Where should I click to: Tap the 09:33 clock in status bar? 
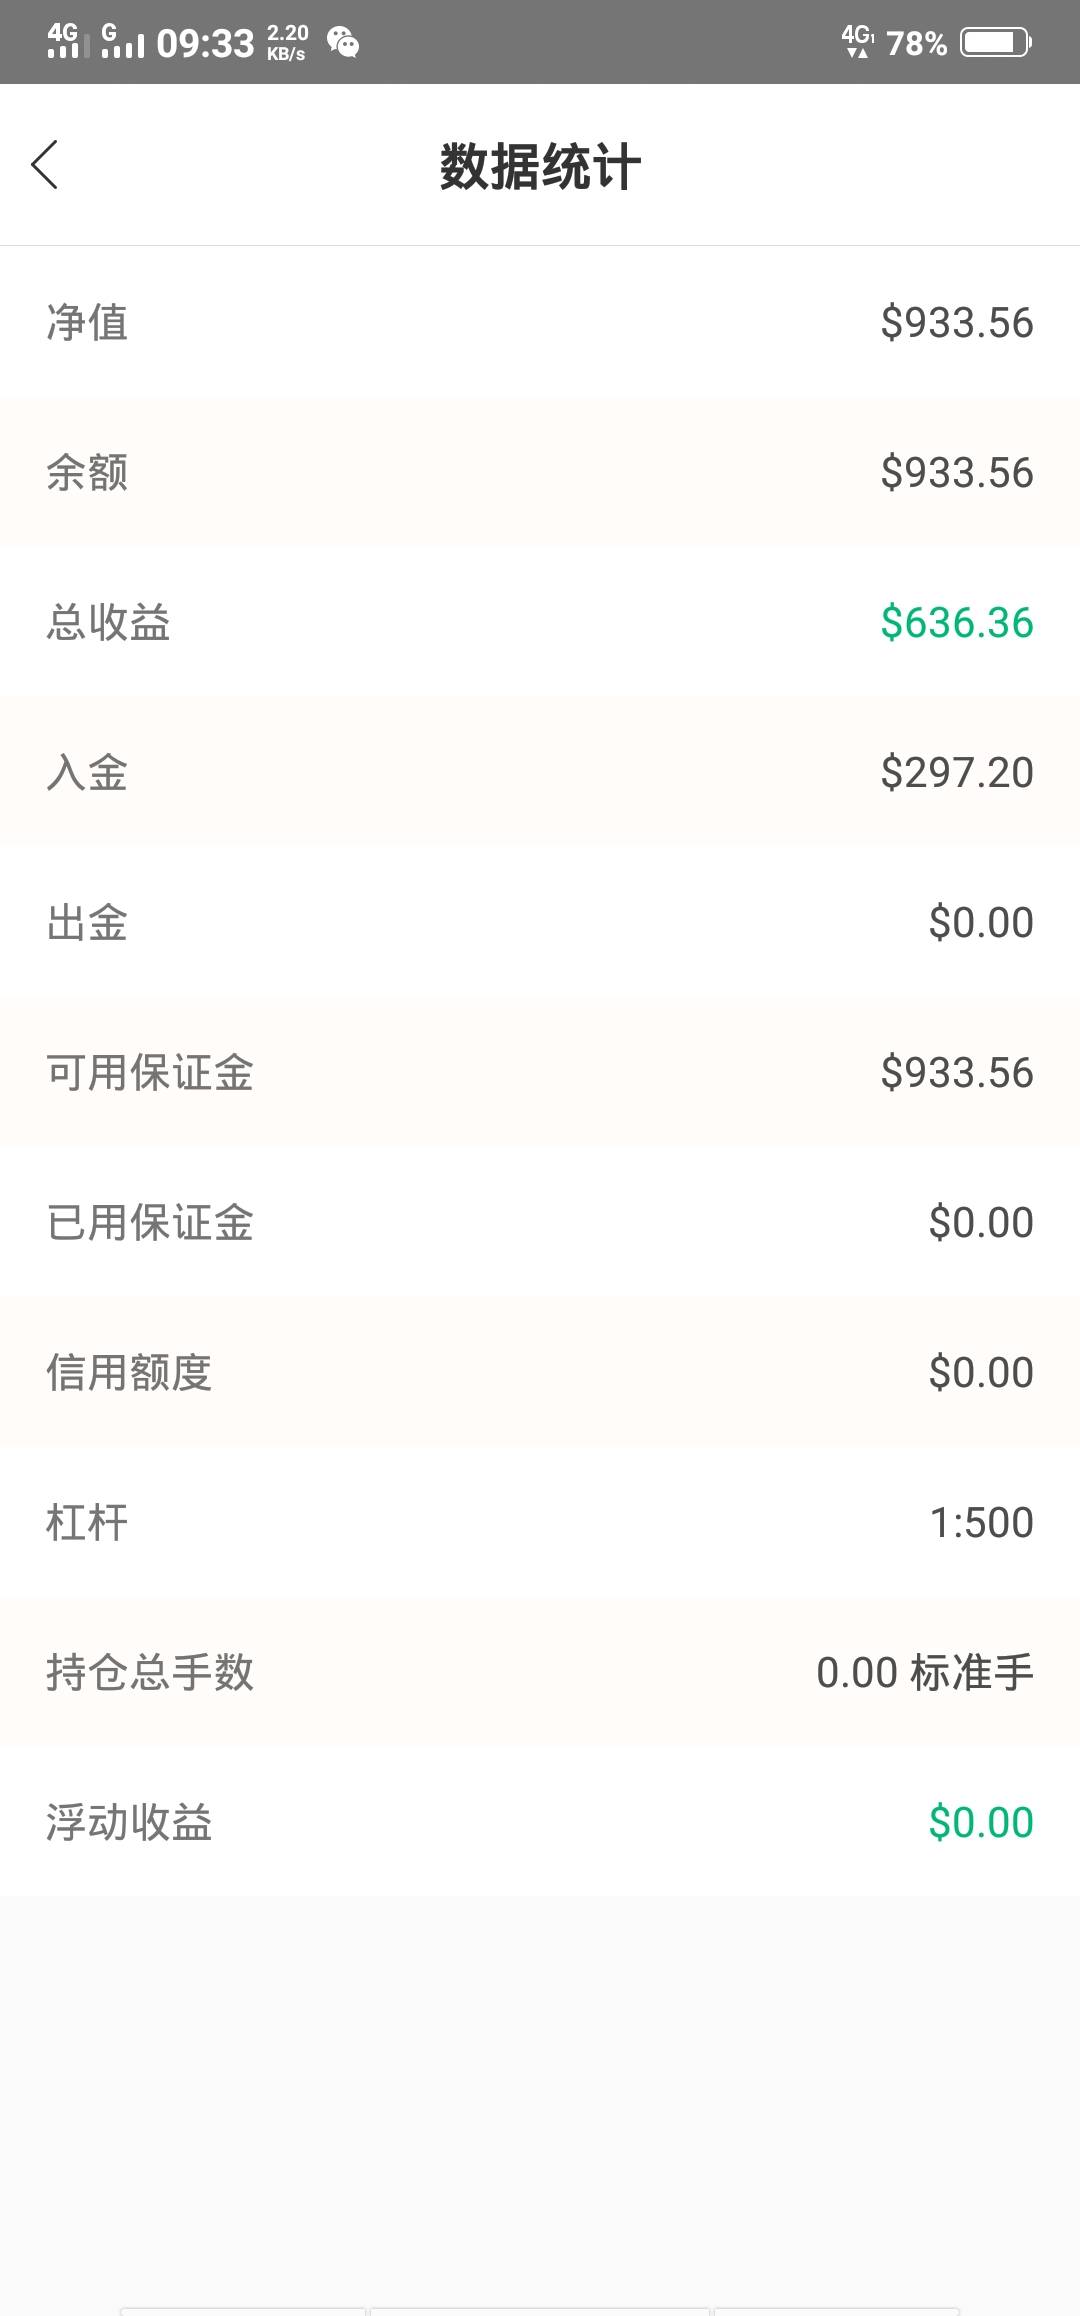205,43
